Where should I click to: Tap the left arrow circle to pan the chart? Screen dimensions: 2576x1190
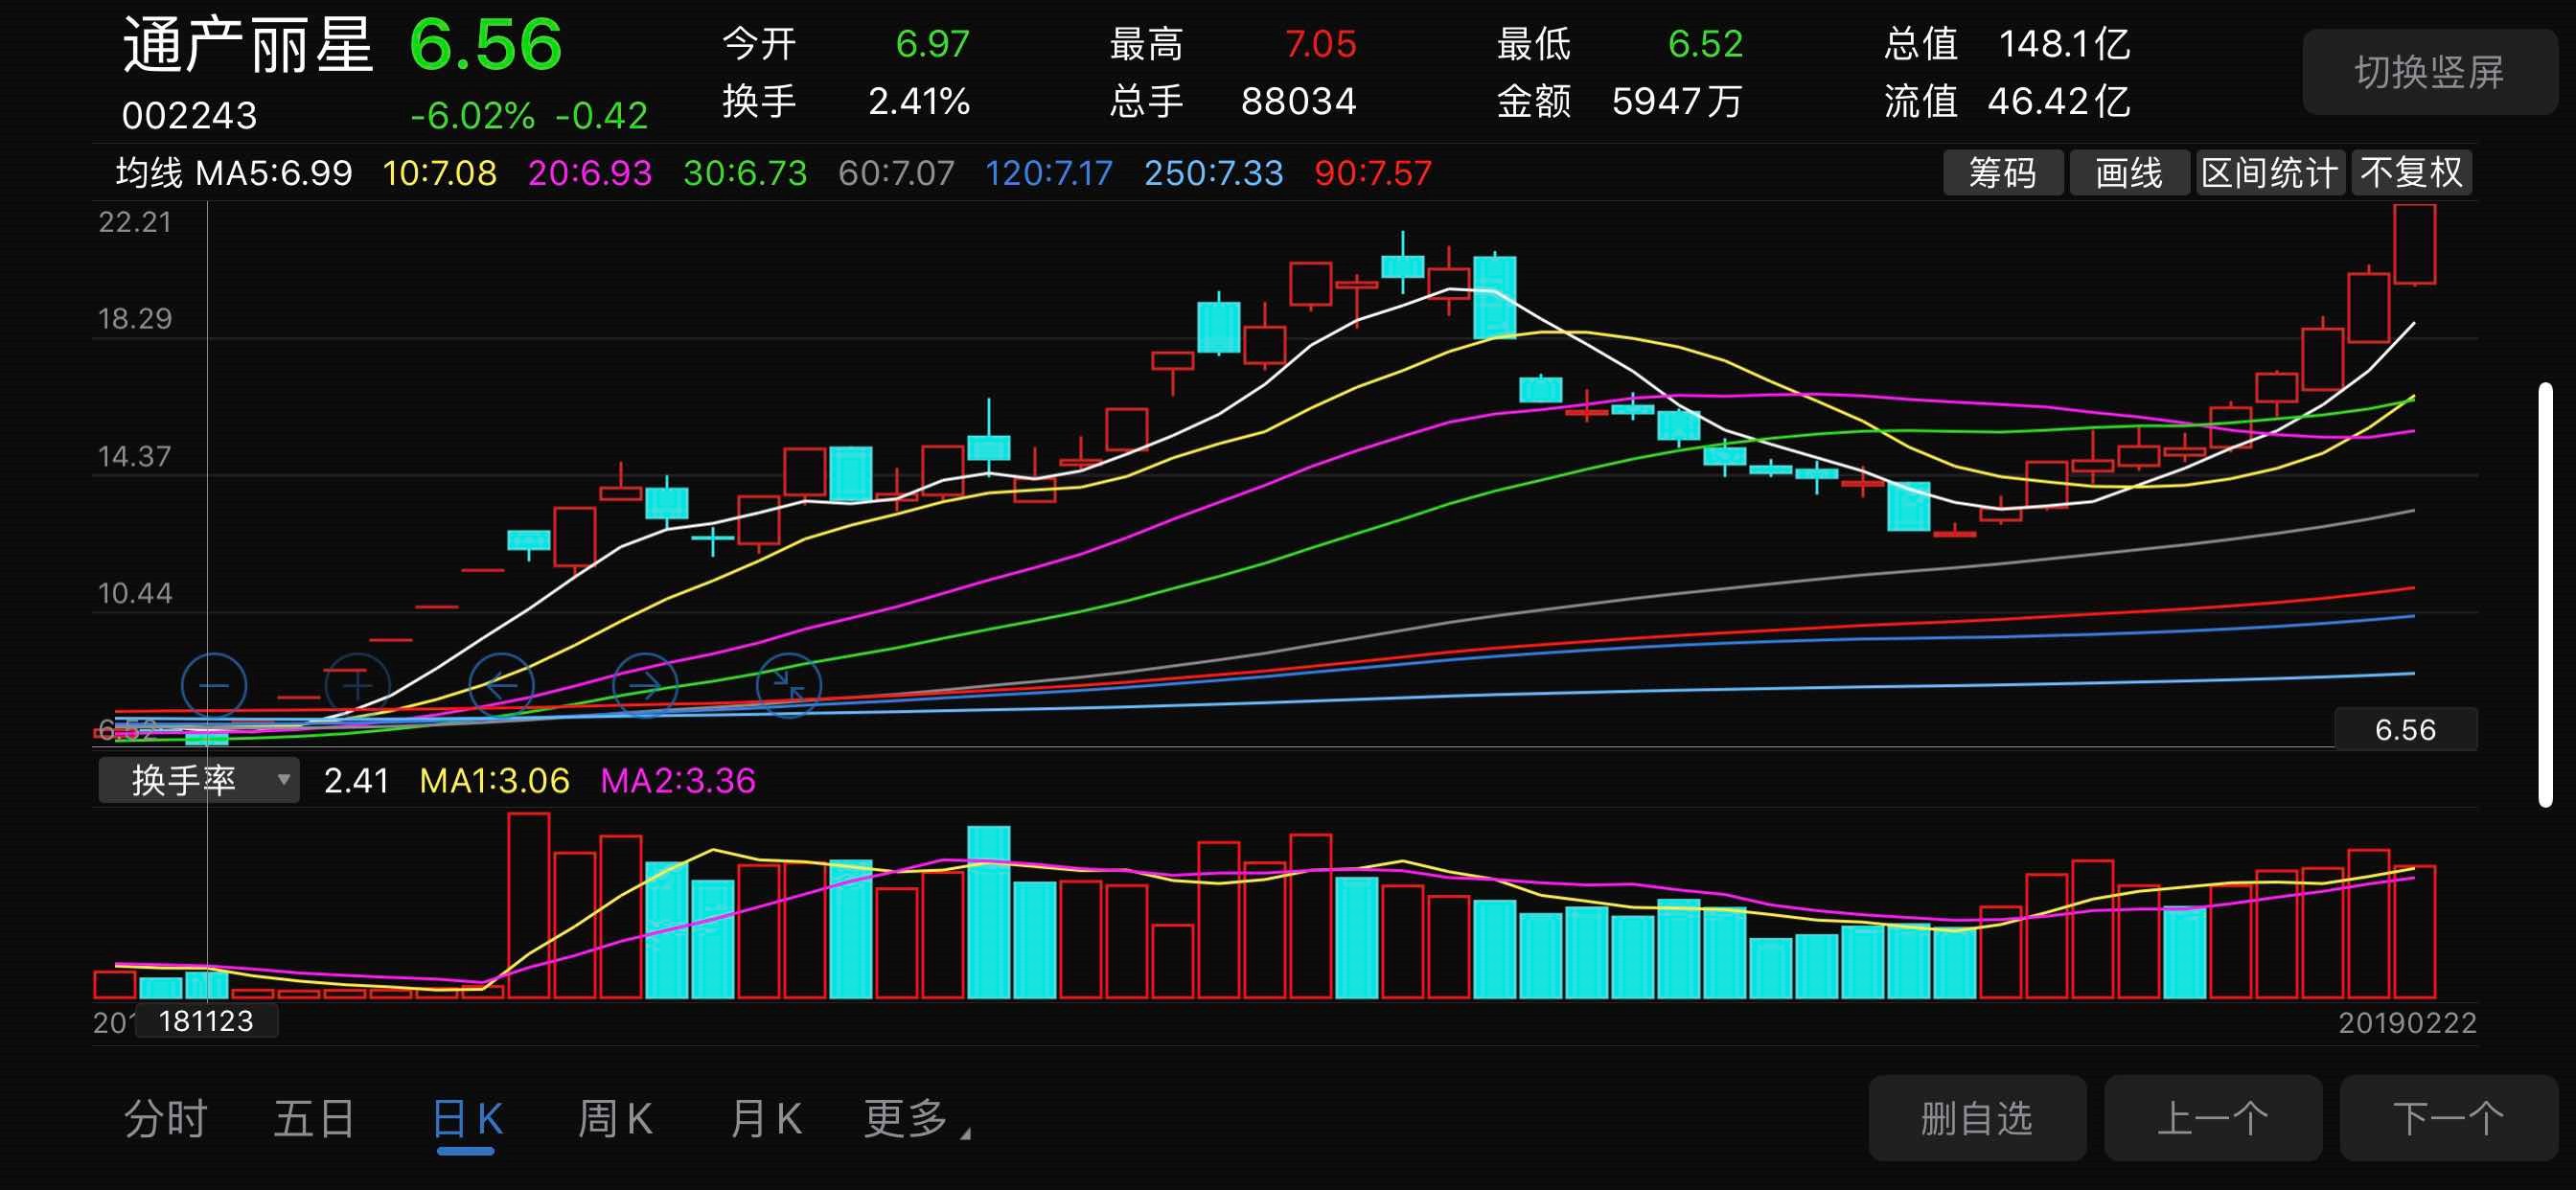coord(501,686)
